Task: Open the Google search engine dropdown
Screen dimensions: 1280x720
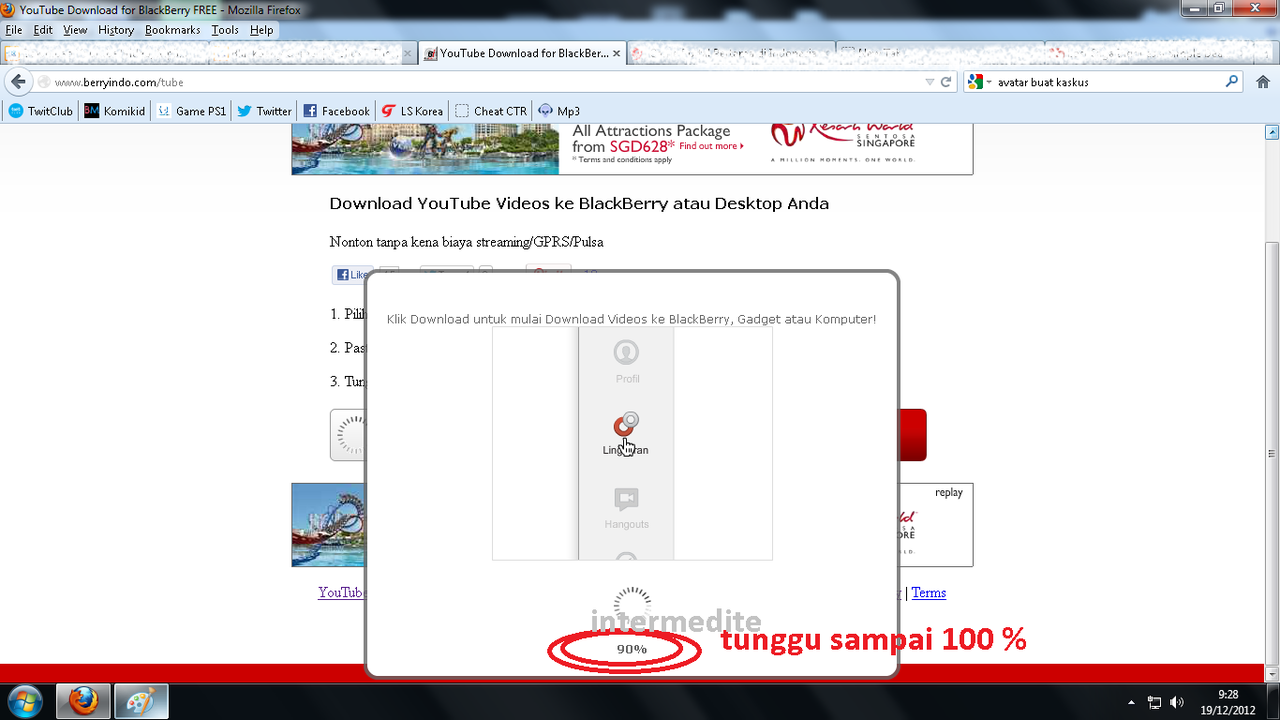Action: 979,82
